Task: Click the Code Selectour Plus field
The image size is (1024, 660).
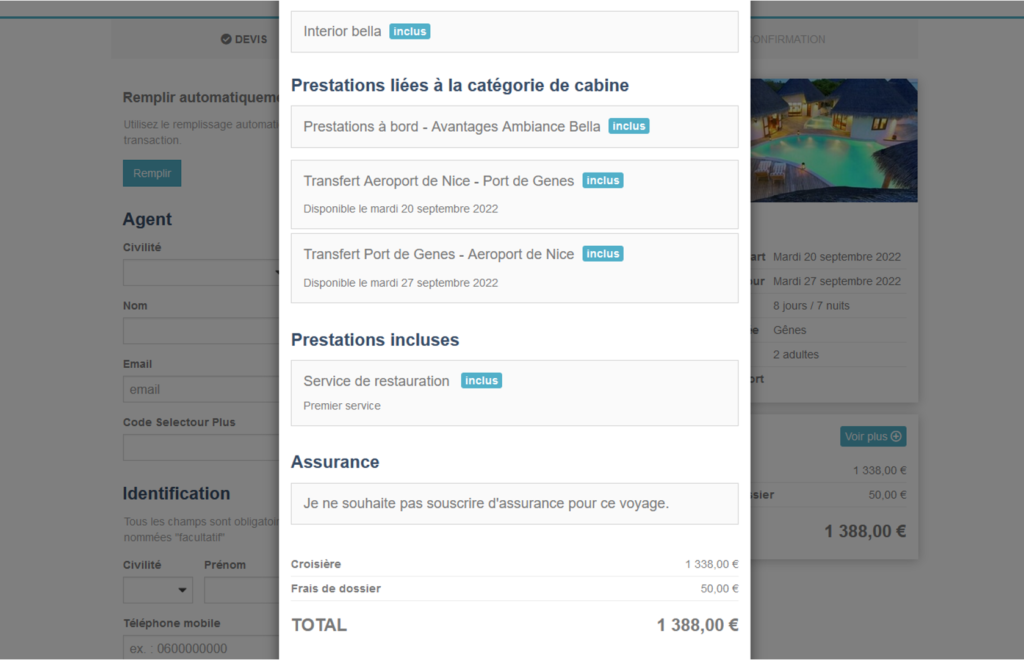Action: click(x=200, y=447)
